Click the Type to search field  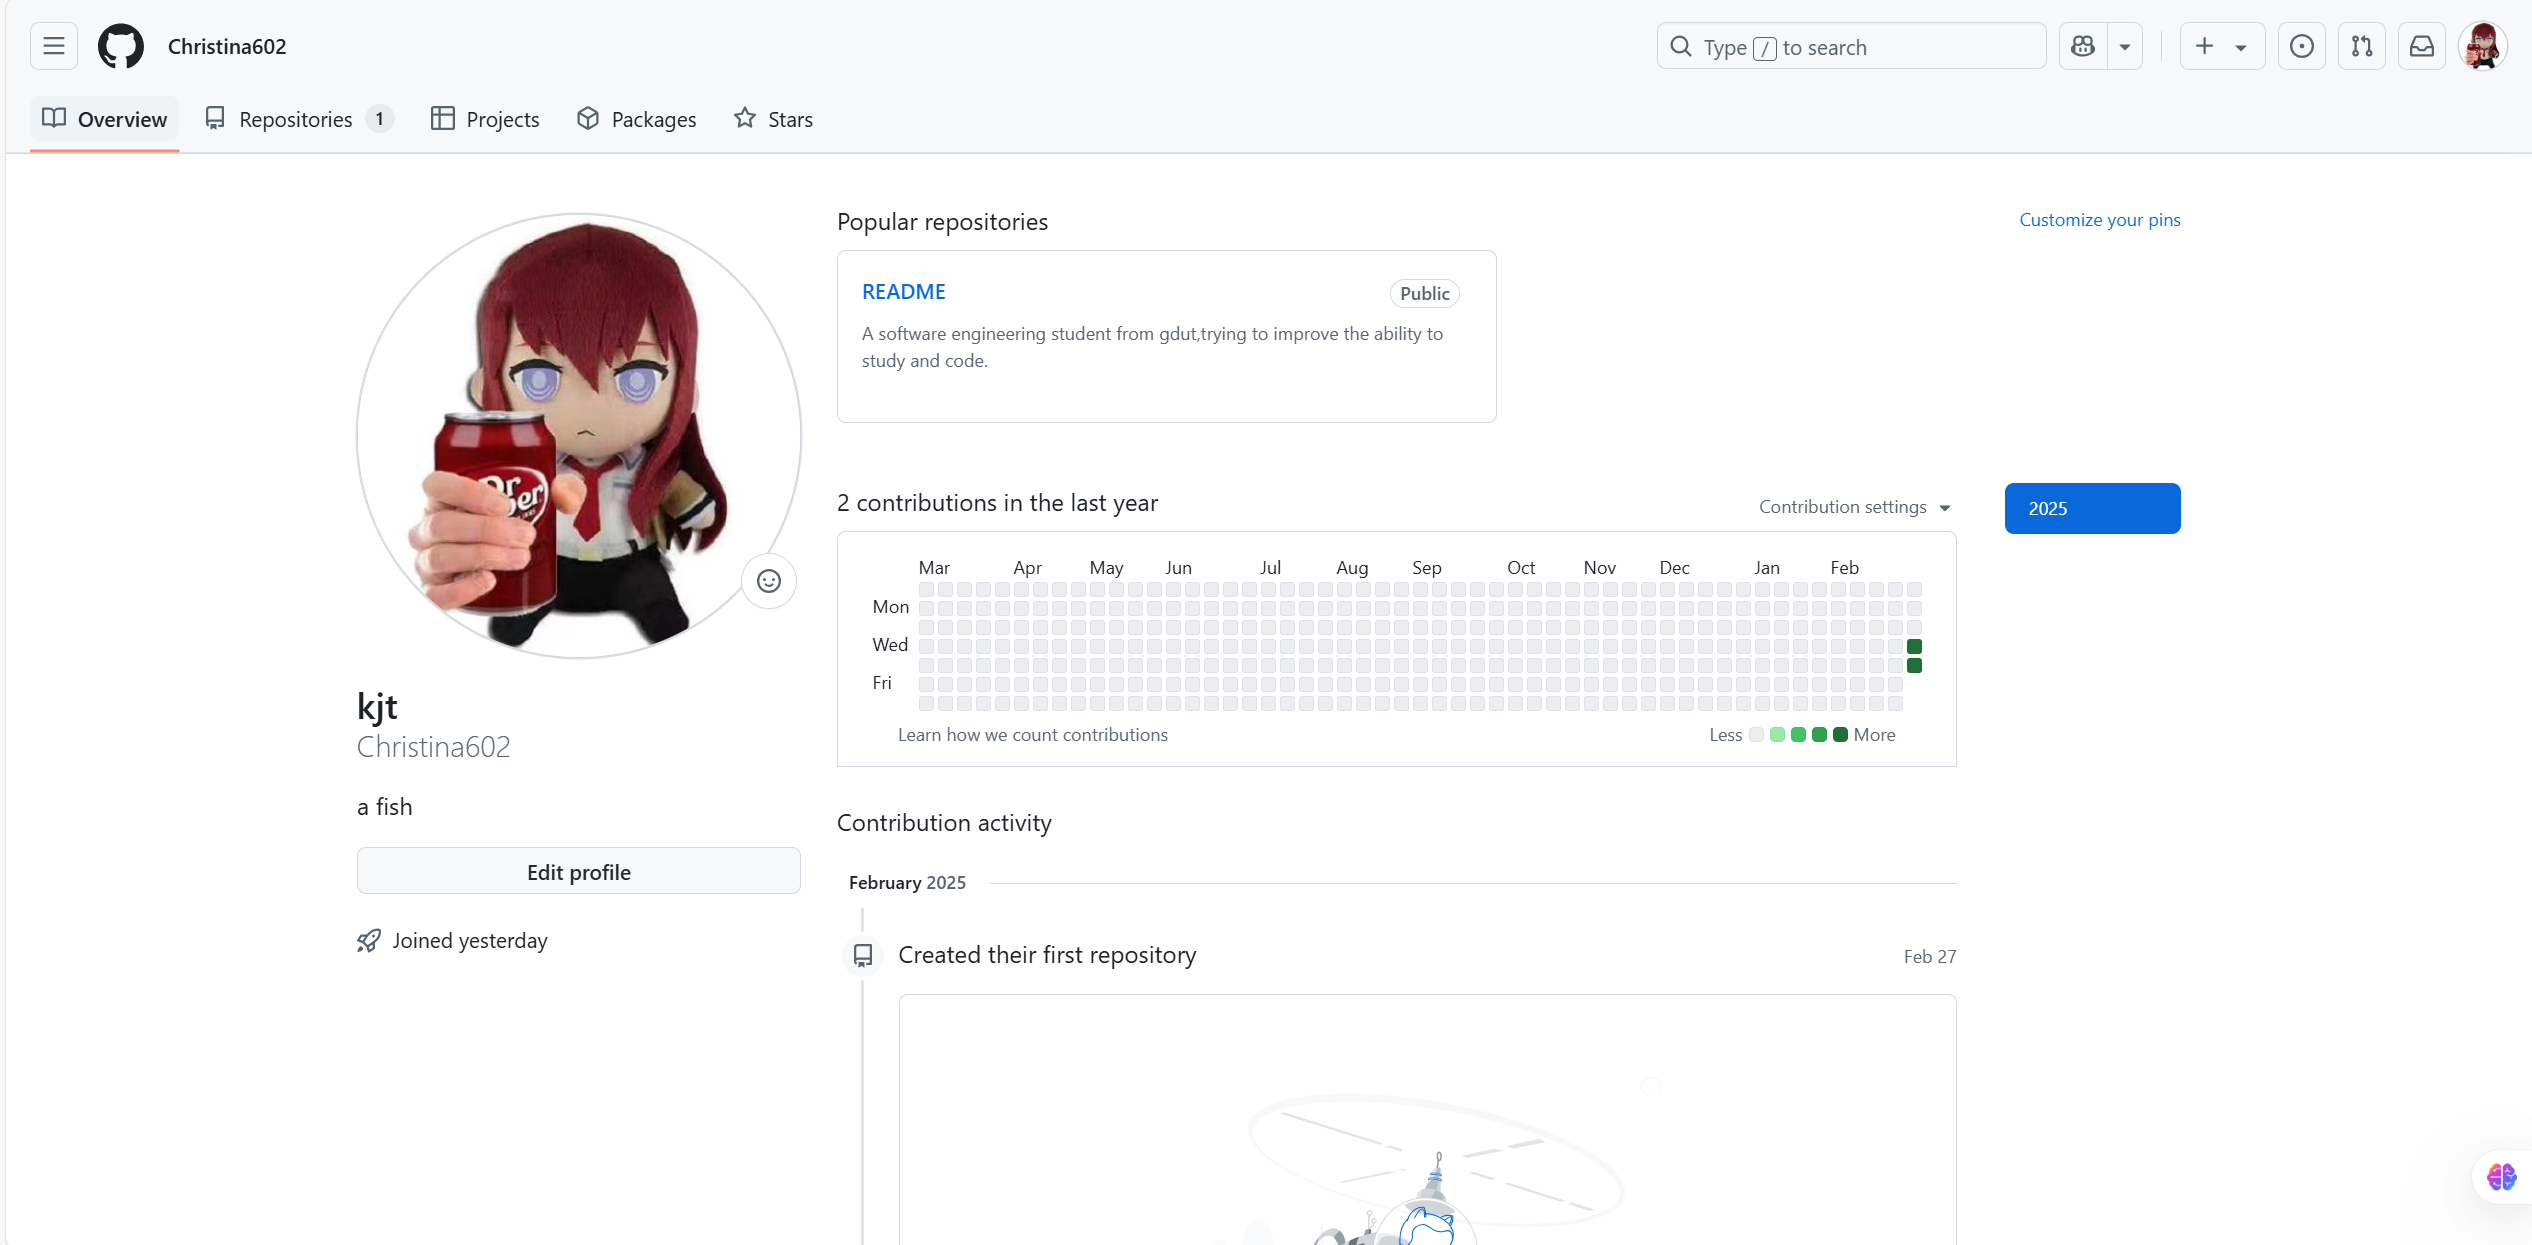click(1850, 47)
